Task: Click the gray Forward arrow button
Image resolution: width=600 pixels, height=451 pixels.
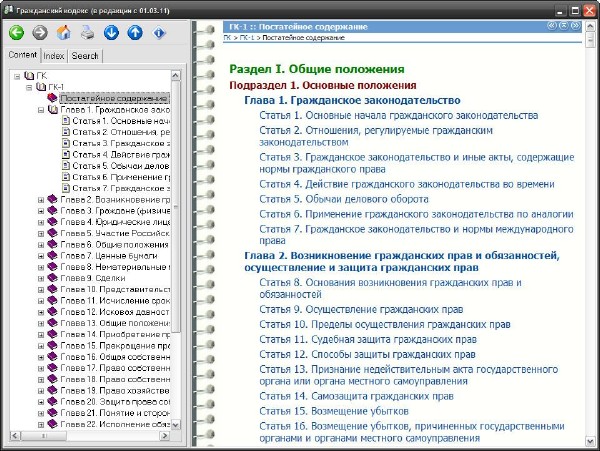Action: click(x=40, y=32)
